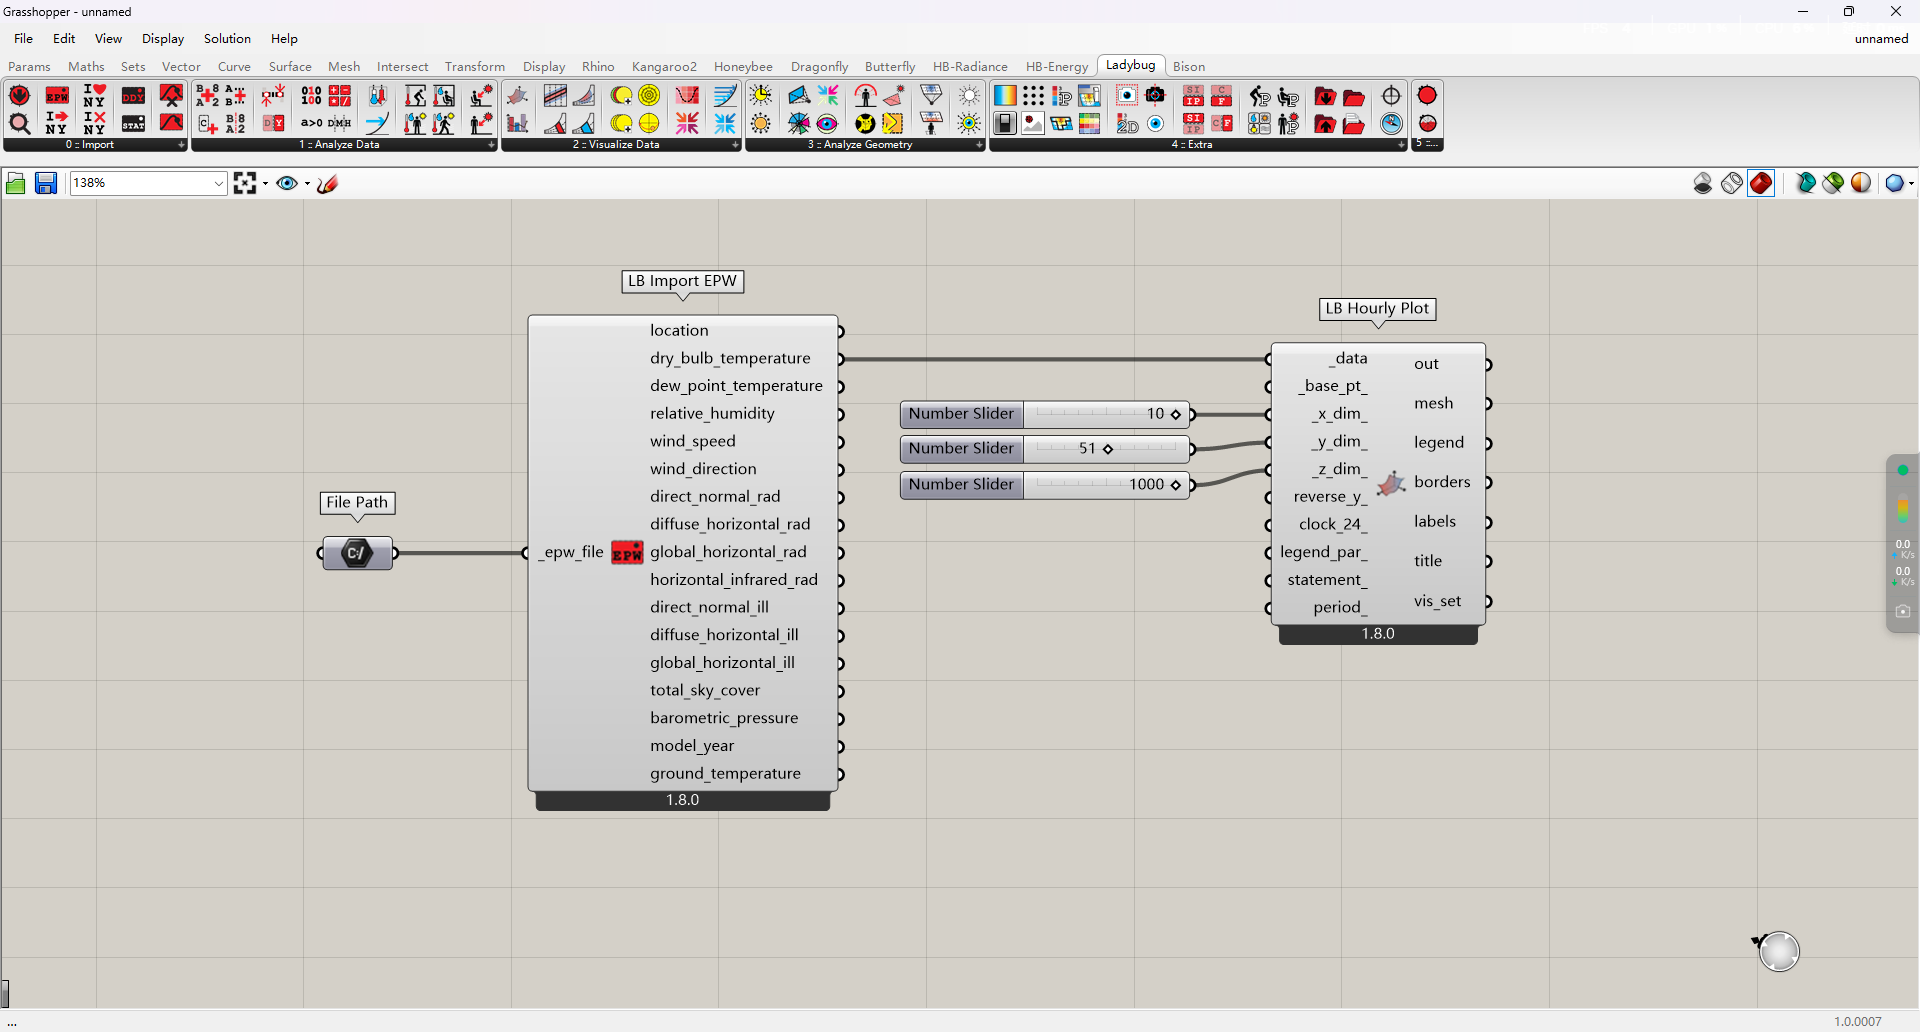Choose the Wind Profile blue lines icon
Image resolution: width=1920 pixels, height=1032 pixels.
tap(725, 96)
